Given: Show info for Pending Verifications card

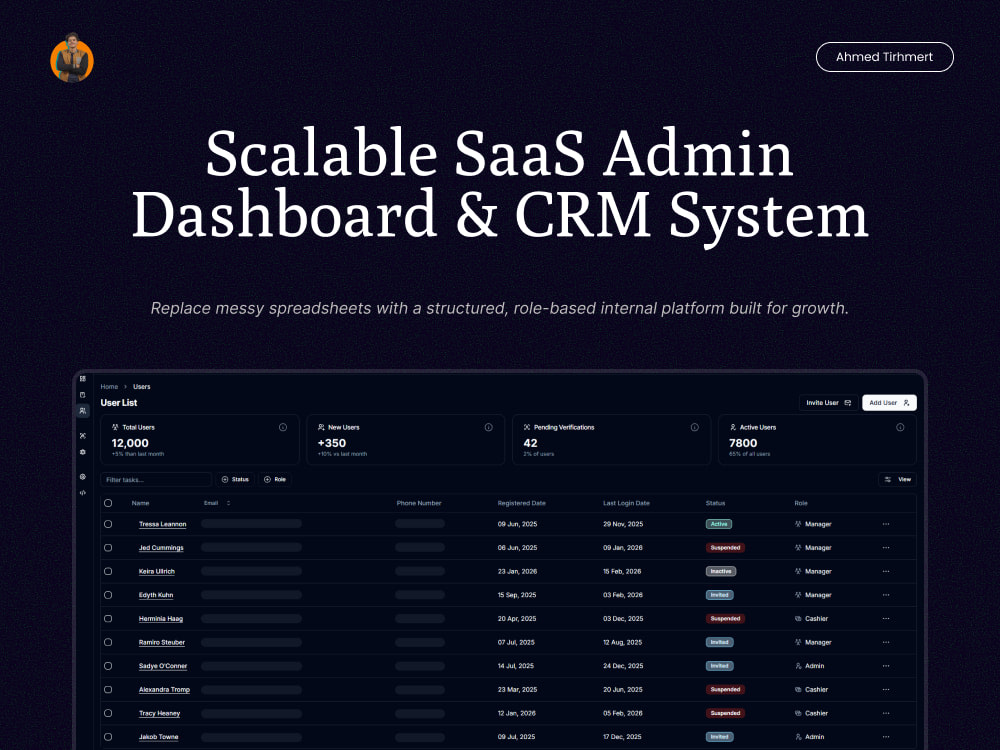Looking at the screenshot, I should [695, 427].
